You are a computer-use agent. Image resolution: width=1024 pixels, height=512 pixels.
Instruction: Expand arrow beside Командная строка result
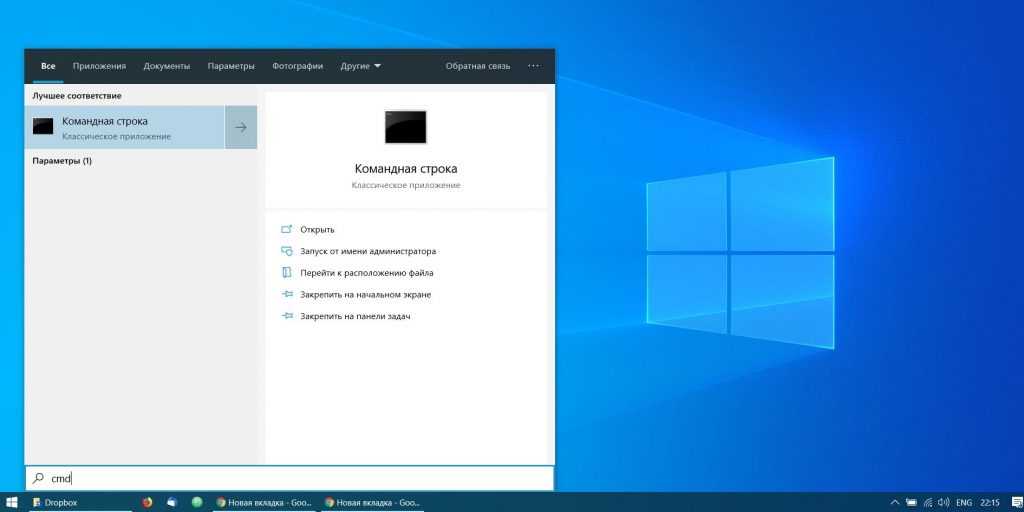coord(241,127)
